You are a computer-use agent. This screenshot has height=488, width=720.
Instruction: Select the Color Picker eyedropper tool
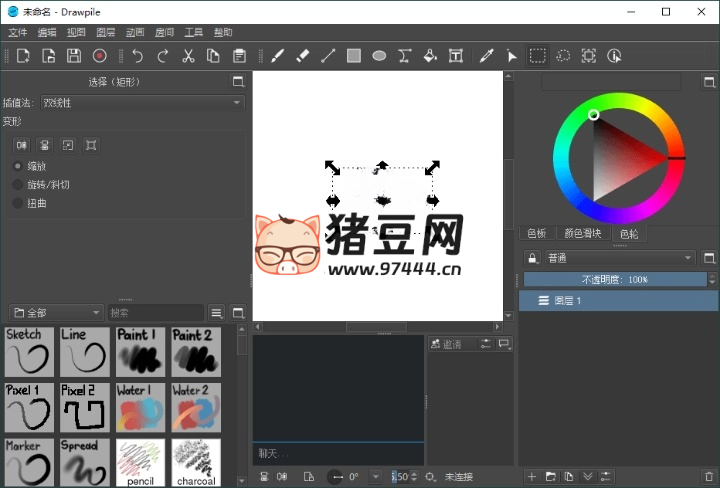tap(486, 56)
